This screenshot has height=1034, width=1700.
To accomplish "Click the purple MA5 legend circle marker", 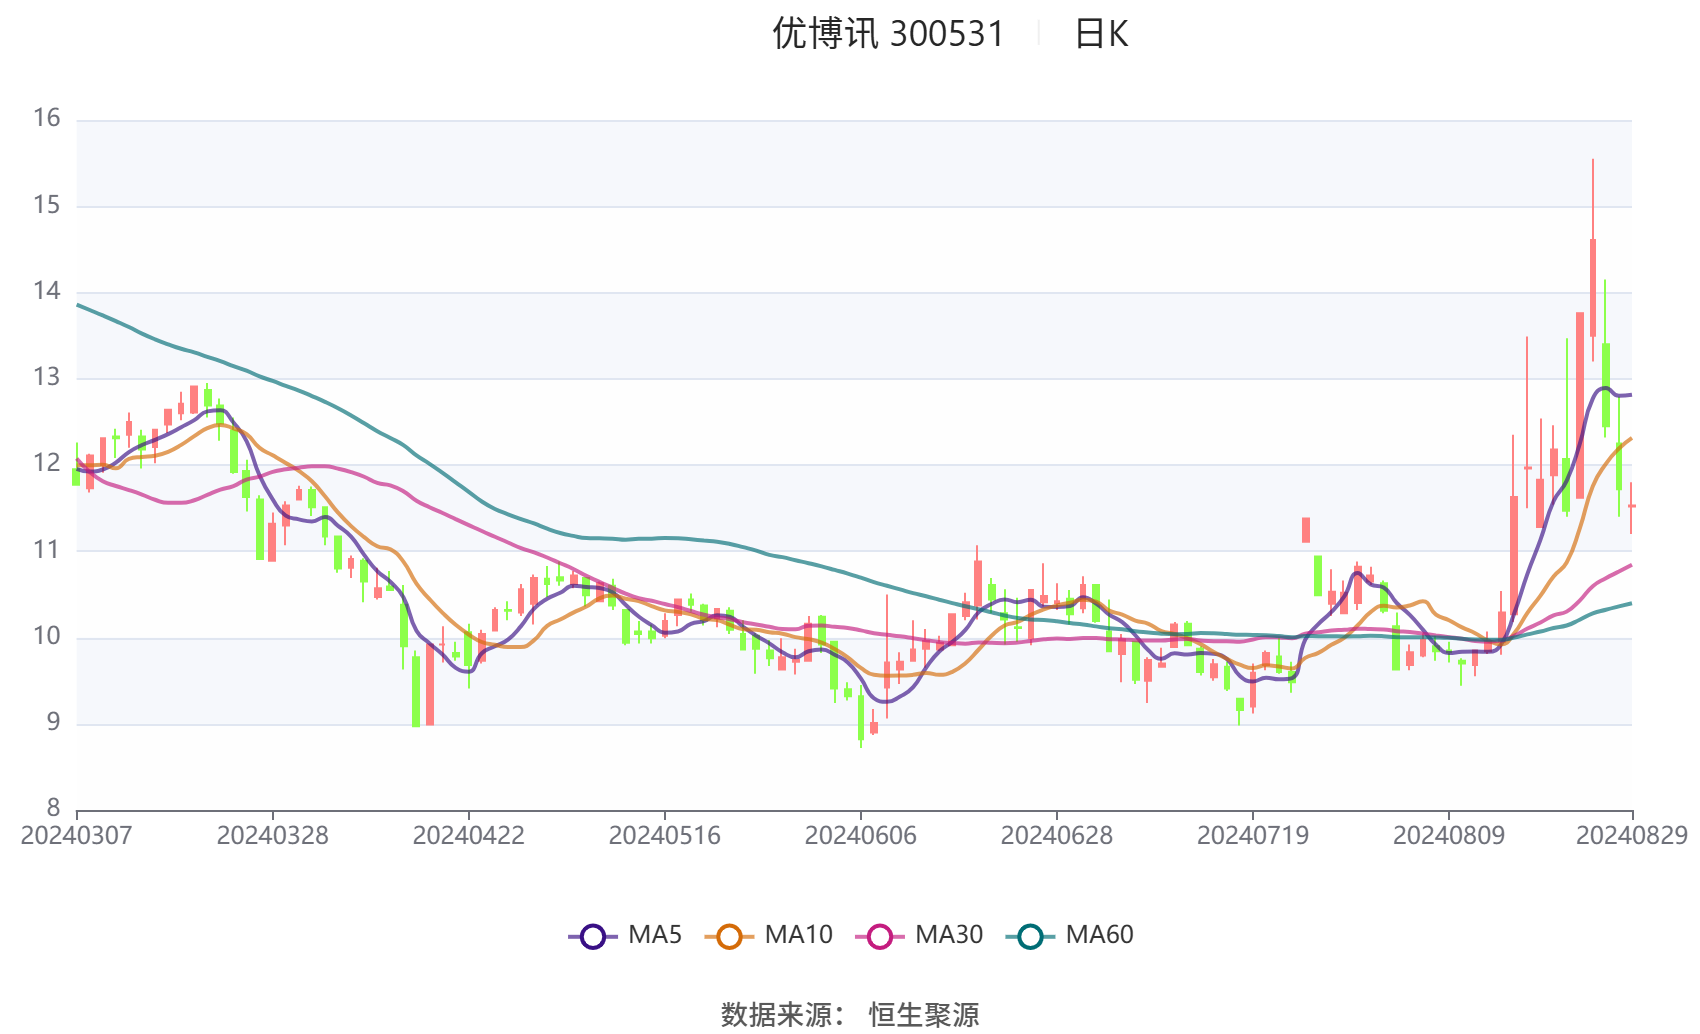I will pyautogui.click(x=593, y=936).
